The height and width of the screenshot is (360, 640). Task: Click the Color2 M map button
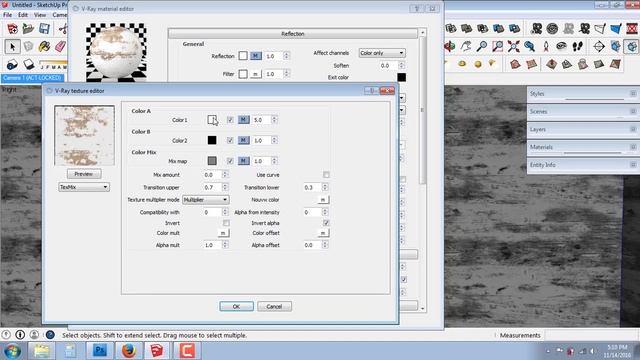click(x=244, y=140)
